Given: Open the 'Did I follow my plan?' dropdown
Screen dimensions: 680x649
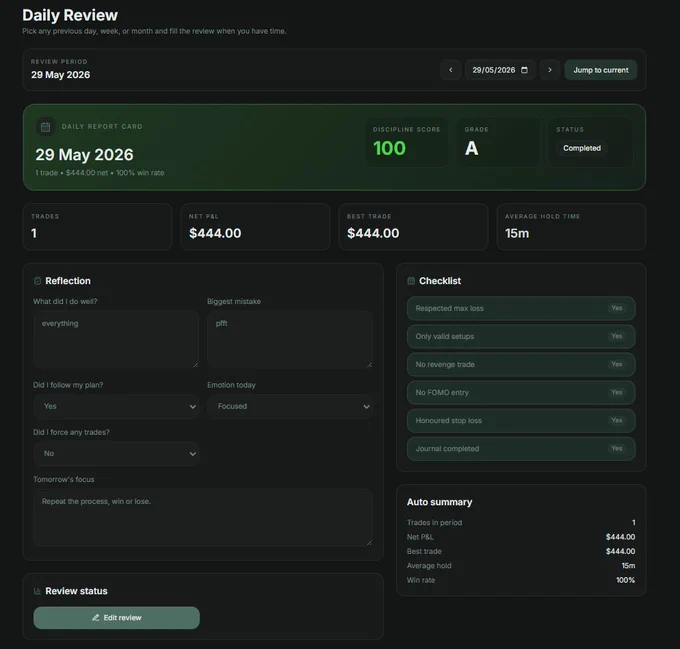Looking at the screenshot, I should click(x=116, y=406).
